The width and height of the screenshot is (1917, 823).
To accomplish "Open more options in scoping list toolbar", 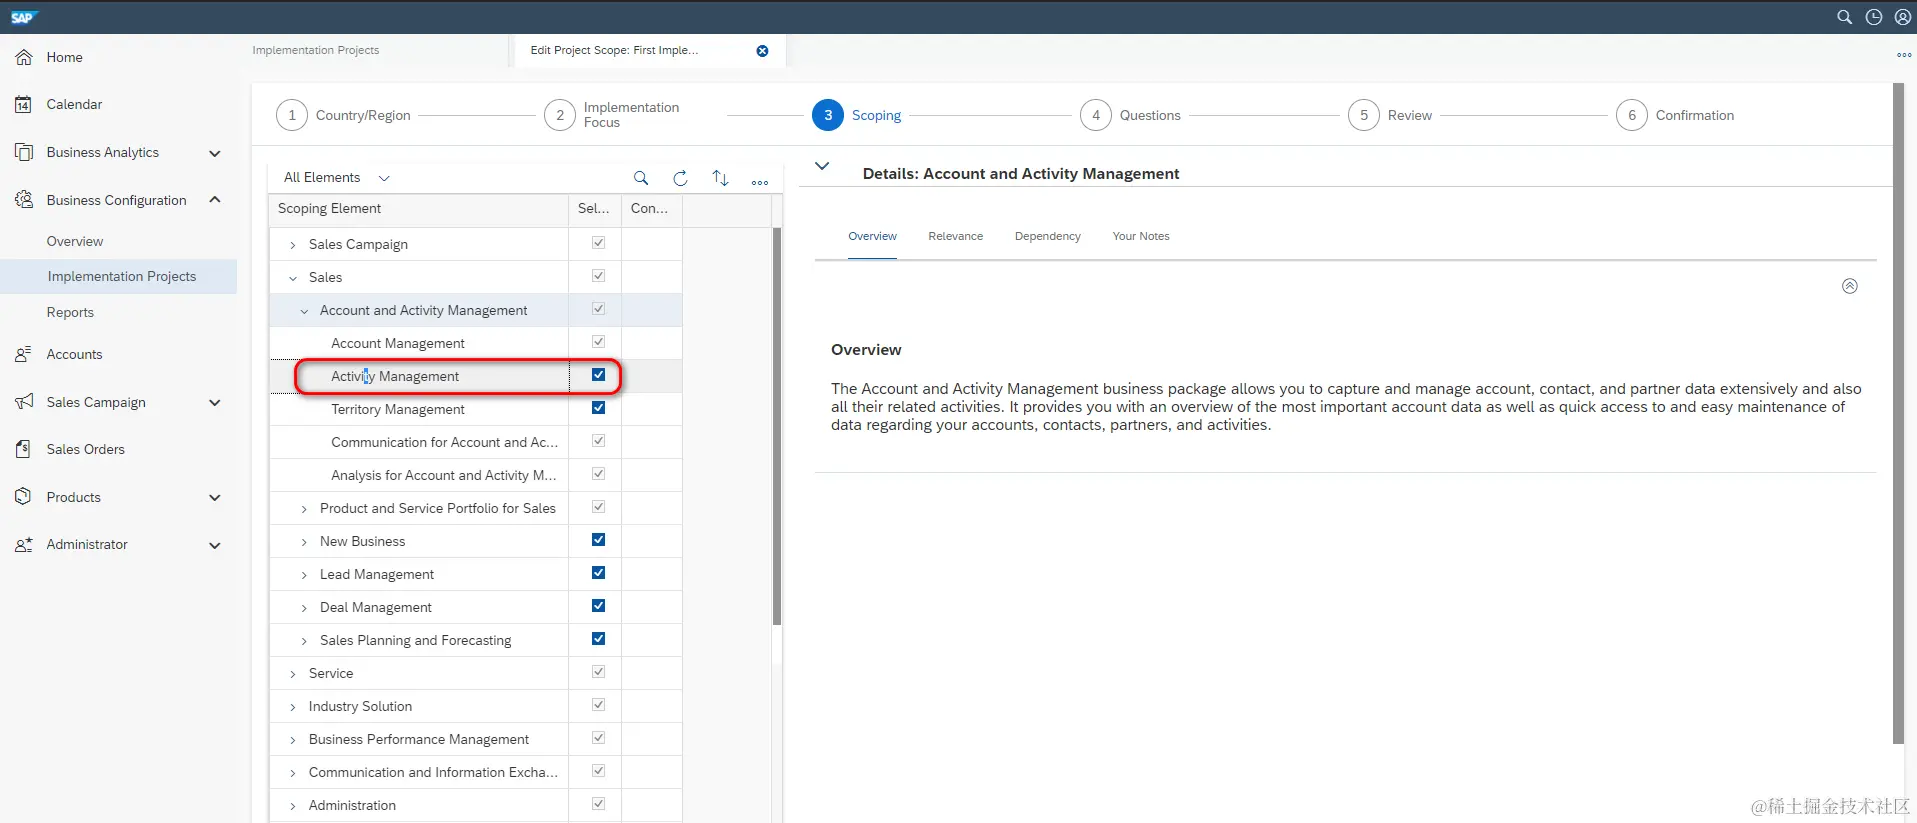I will pos(760,182).
